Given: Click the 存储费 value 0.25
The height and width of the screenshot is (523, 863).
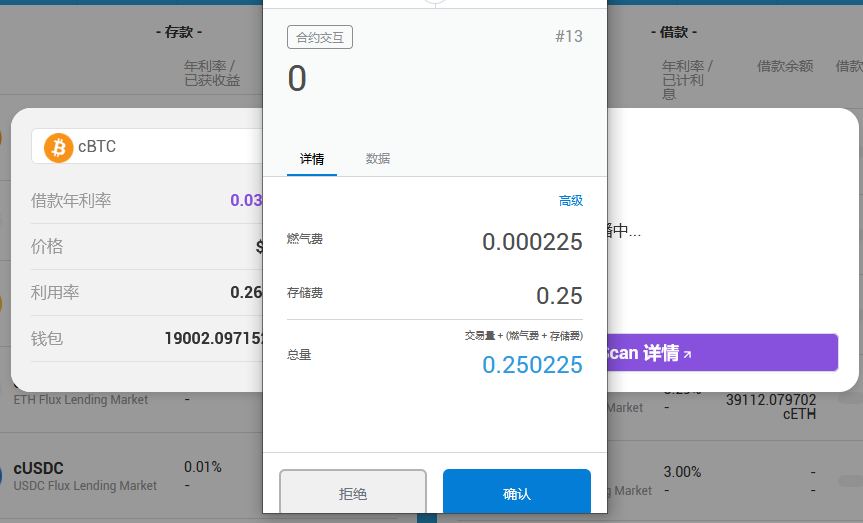Looking at the screenshot, I should point(559,296).
